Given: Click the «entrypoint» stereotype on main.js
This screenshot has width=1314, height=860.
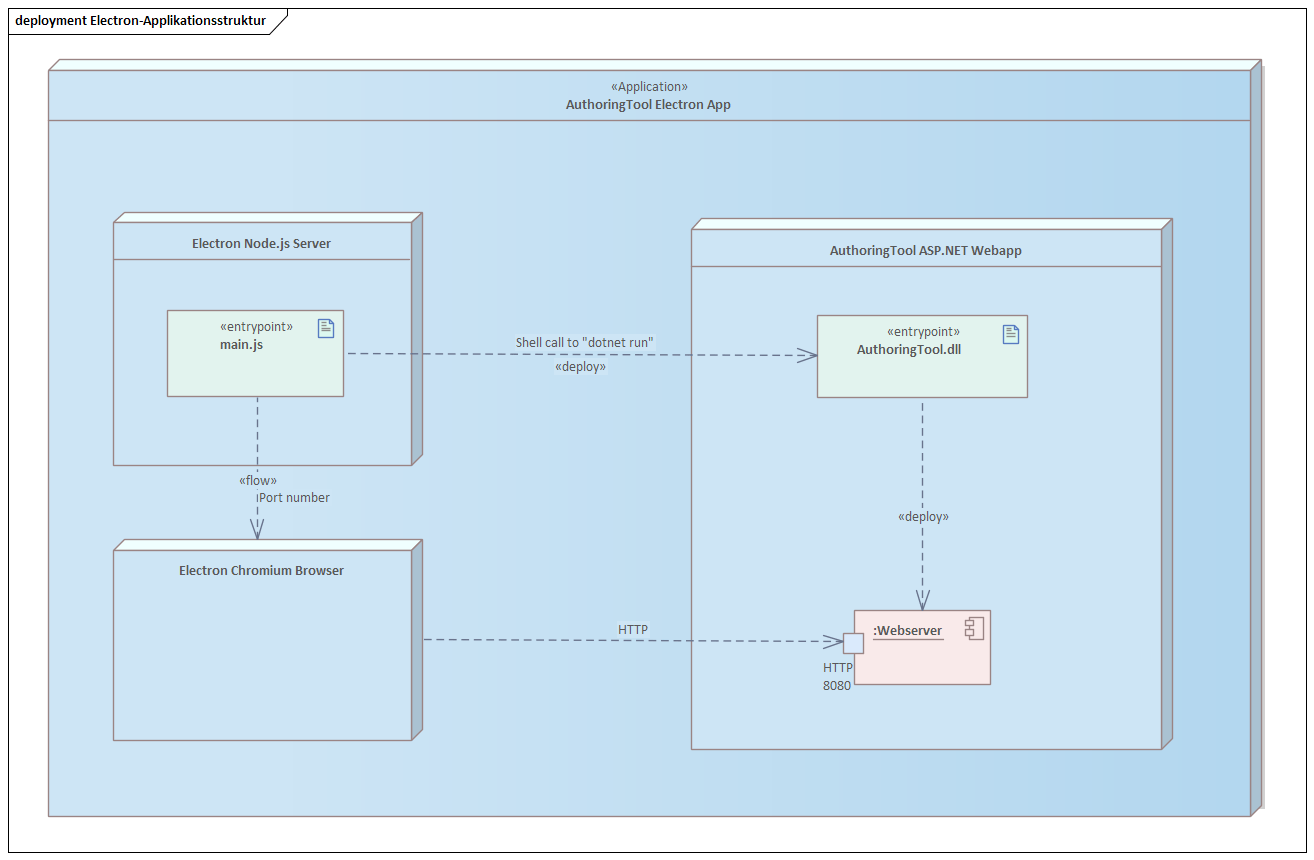Looking at the screenshot, I should 255,326.
